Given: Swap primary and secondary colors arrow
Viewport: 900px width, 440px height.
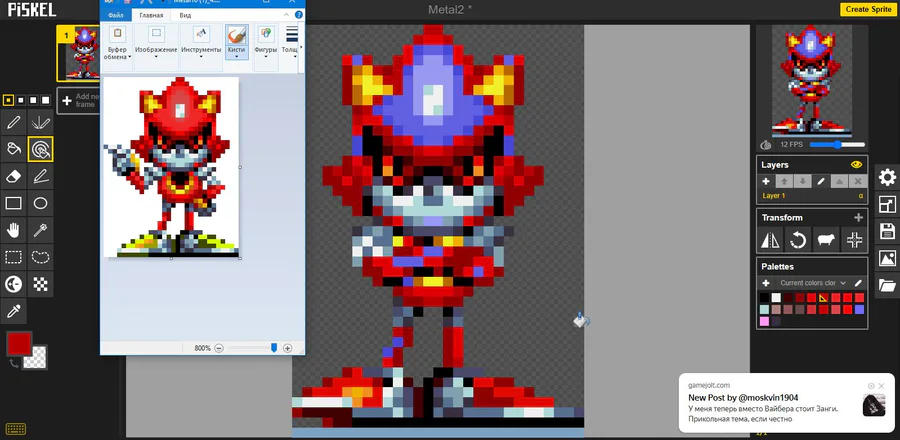Looking at the screenshot, I should pyautogui.click(x=14, y=363).
